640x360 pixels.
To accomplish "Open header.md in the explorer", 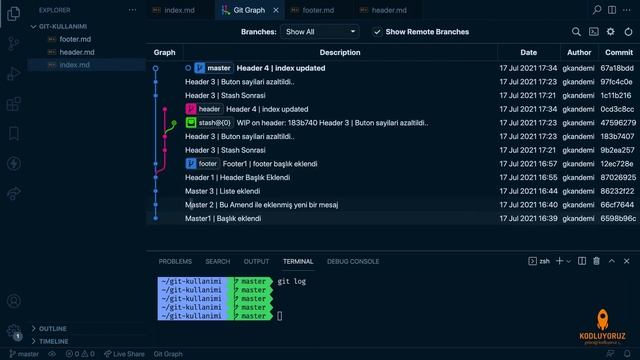I will (77, 52).
